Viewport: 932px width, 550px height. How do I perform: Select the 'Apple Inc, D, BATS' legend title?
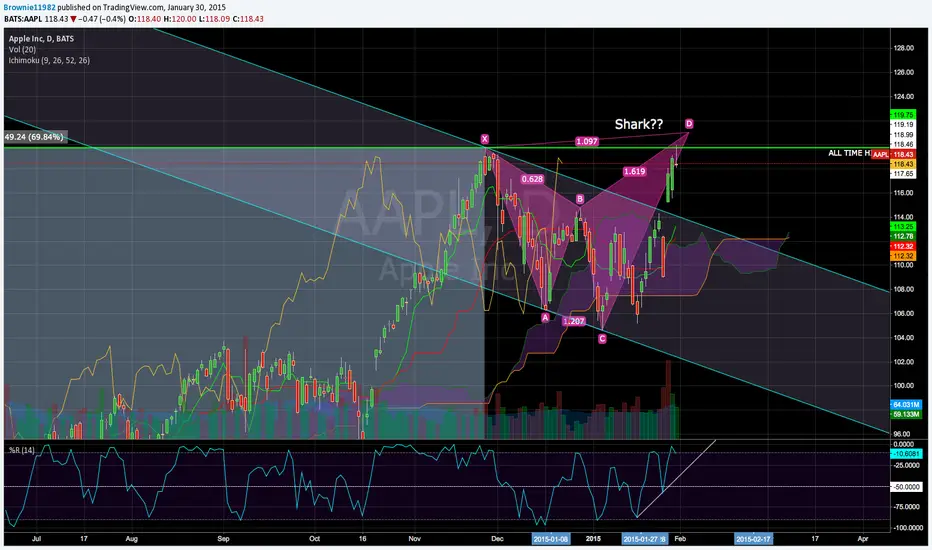click(41, 39)
